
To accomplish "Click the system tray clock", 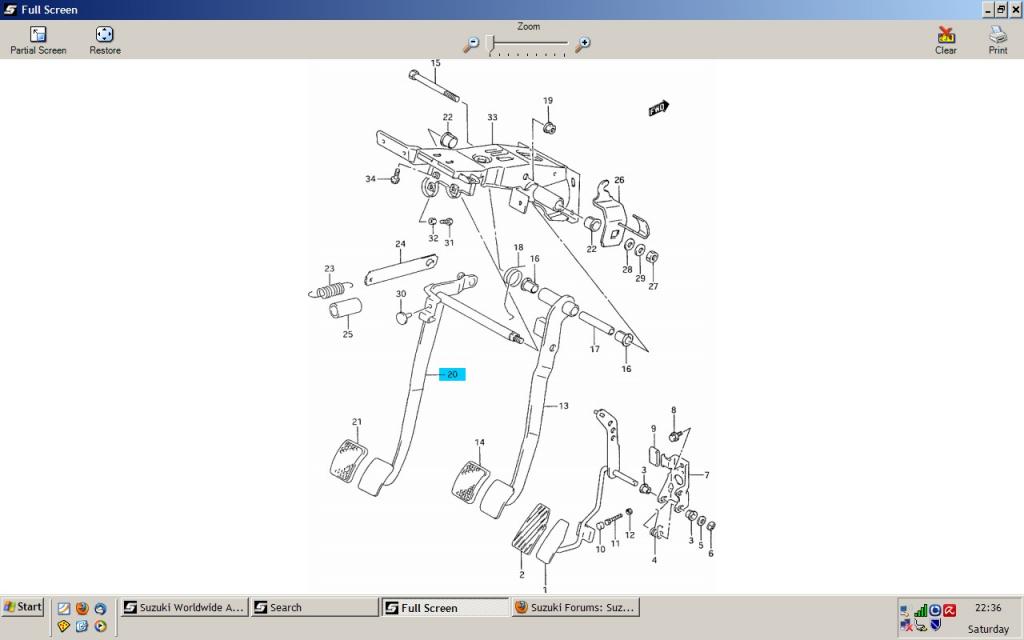I will [987, 607].
